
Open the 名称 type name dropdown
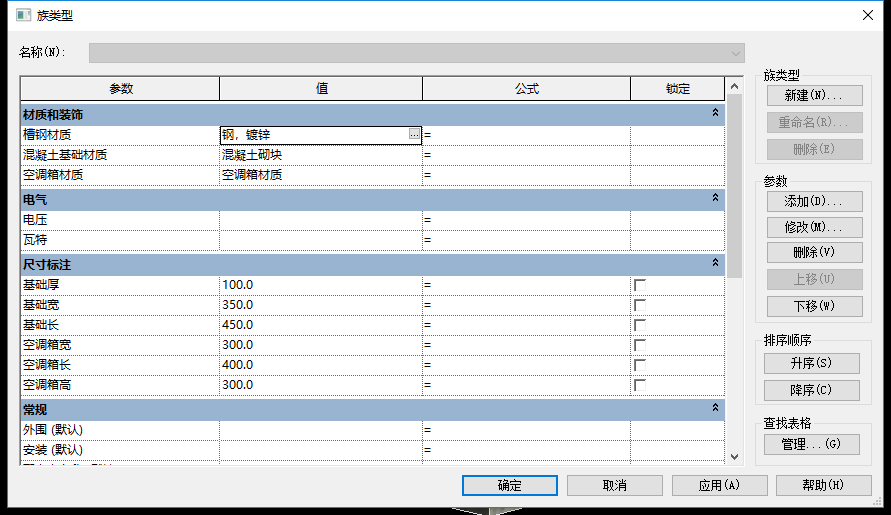click(x=735, y=53)
